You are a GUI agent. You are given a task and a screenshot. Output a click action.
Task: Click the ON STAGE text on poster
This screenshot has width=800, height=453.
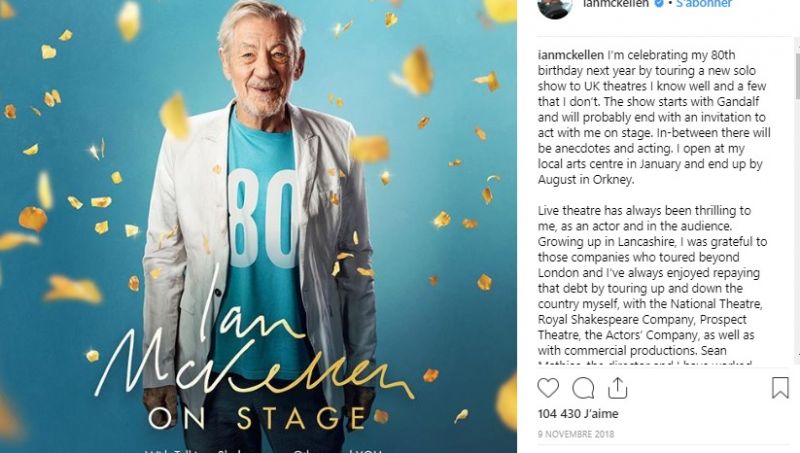coord(258,418)
